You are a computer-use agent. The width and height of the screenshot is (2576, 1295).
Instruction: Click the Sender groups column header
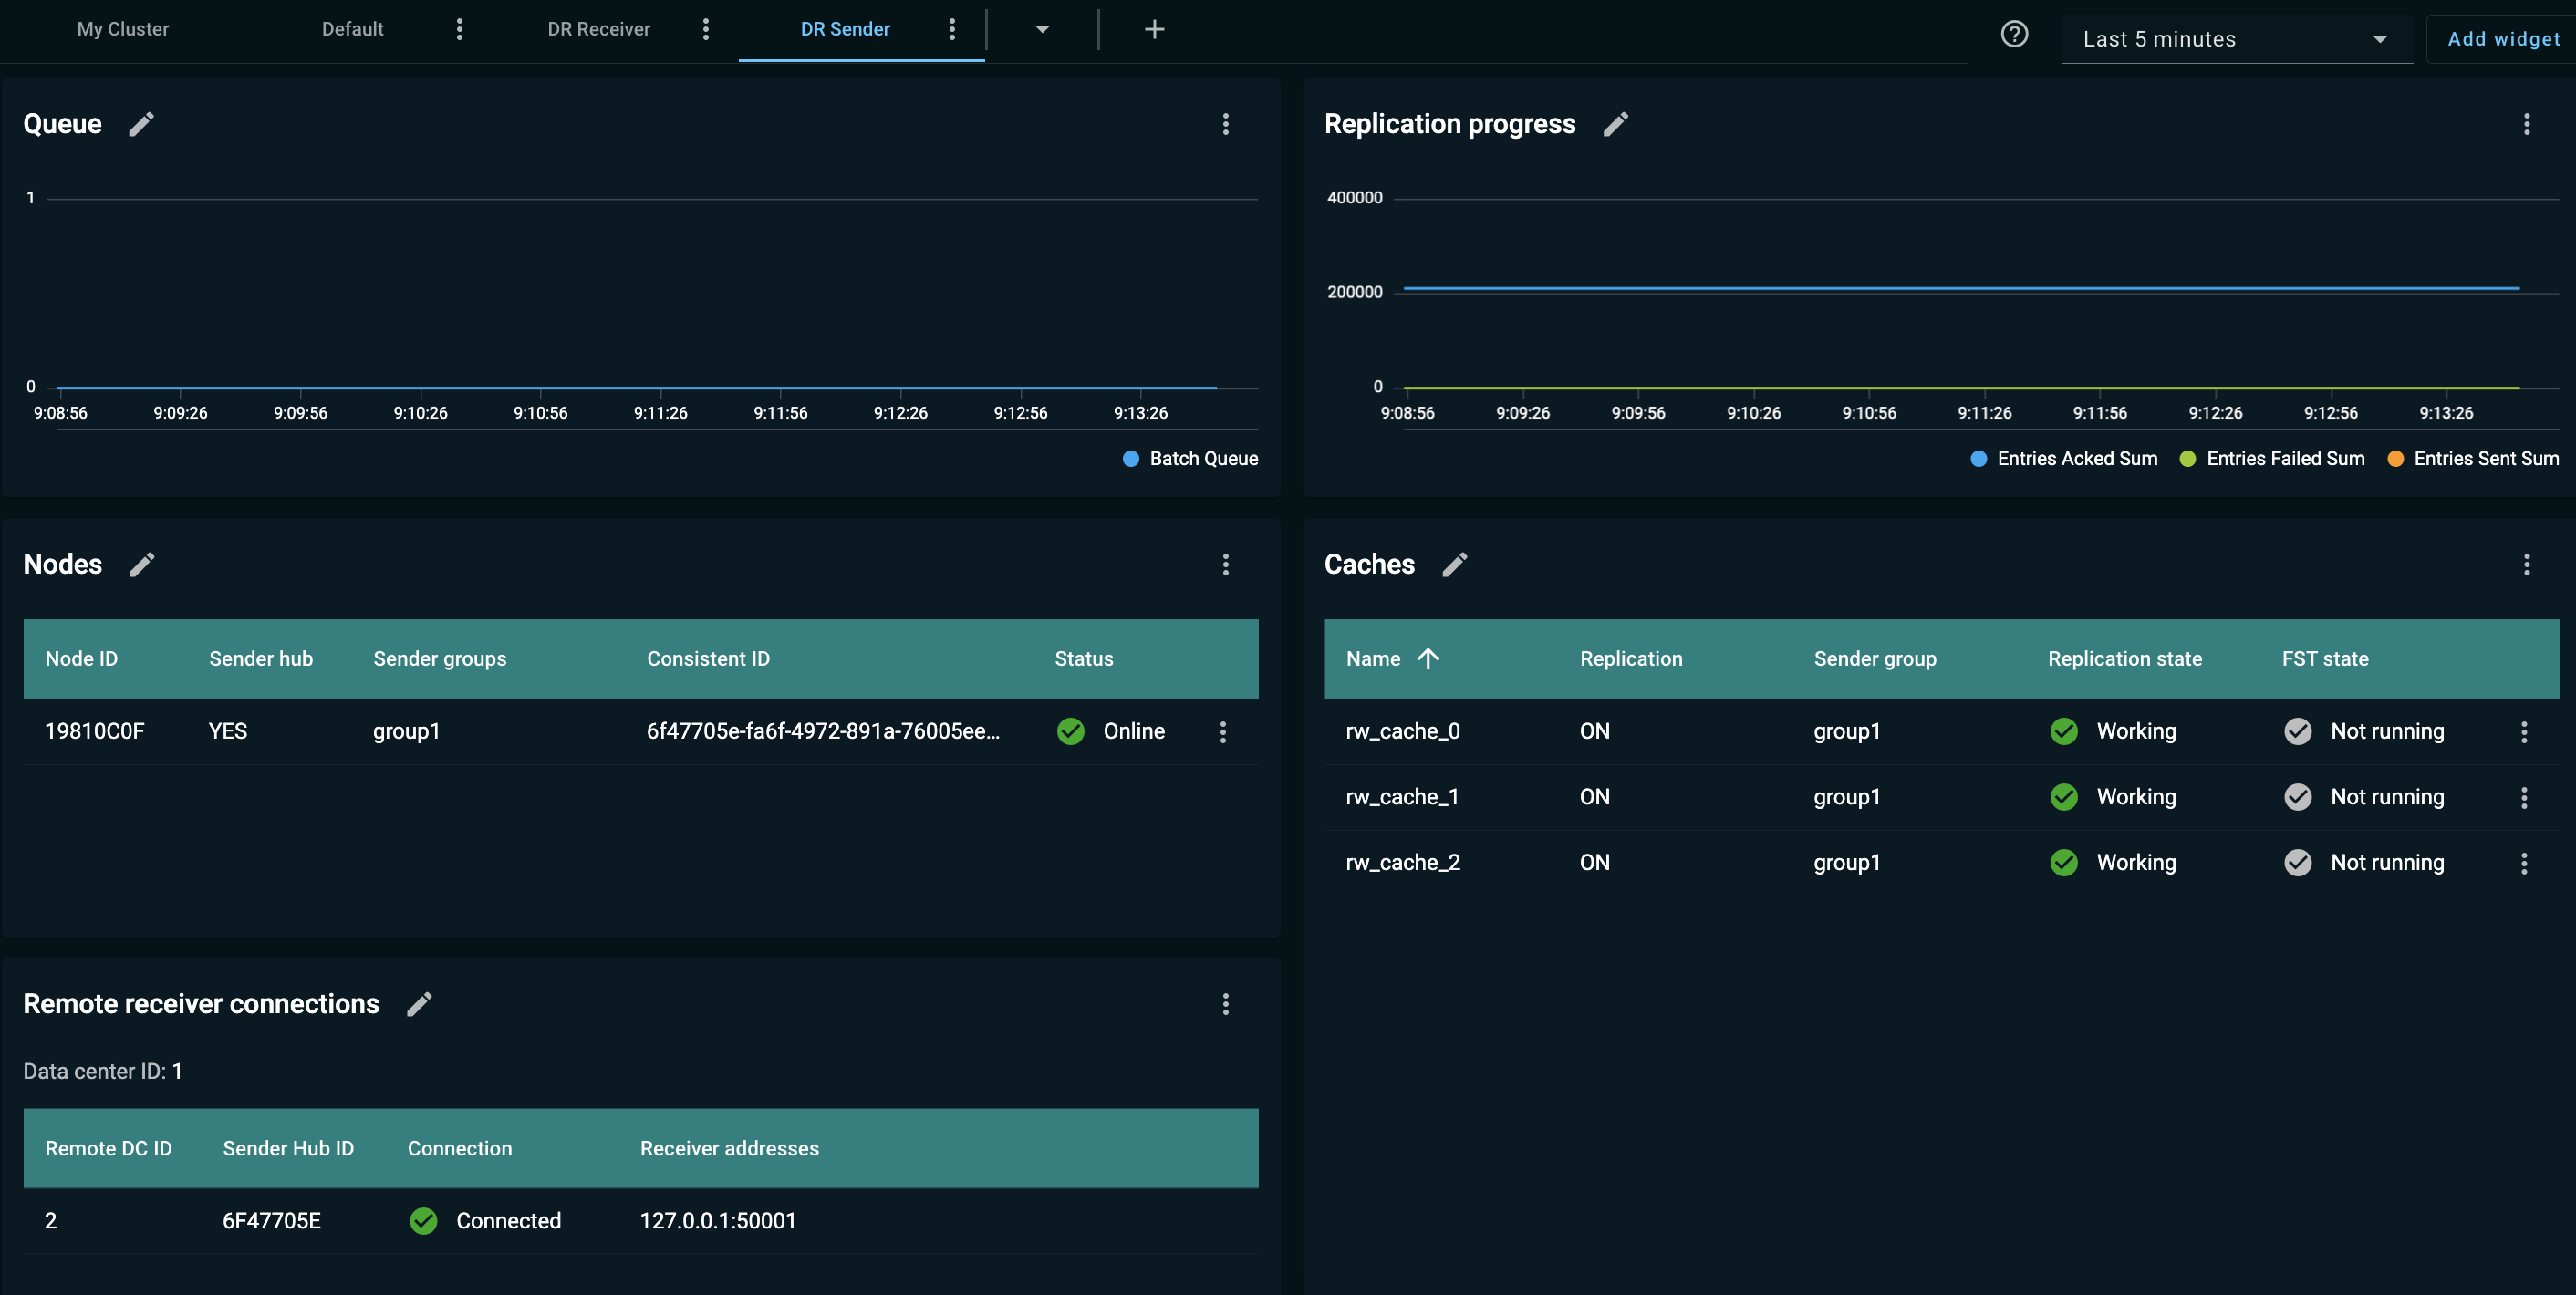[439, 658]
